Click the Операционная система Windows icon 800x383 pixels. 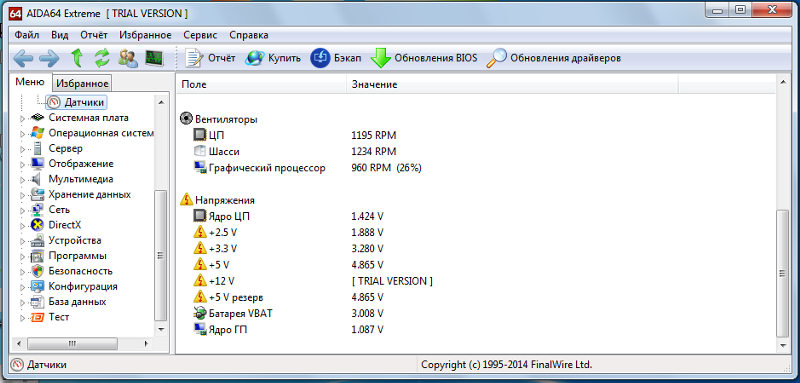[37, 133]
